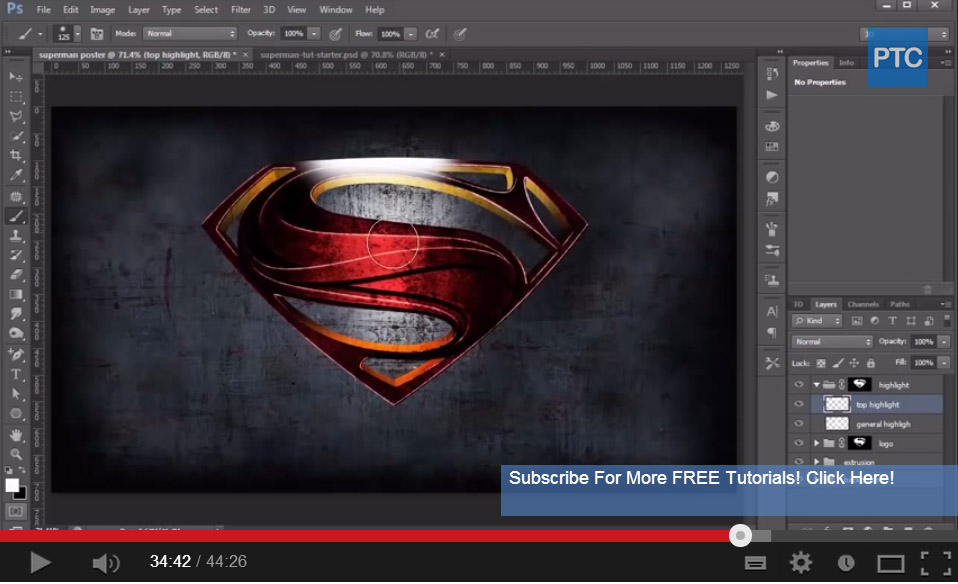
Task: Switch to superman-tut-starter.psd document tab
Action: 346,55
